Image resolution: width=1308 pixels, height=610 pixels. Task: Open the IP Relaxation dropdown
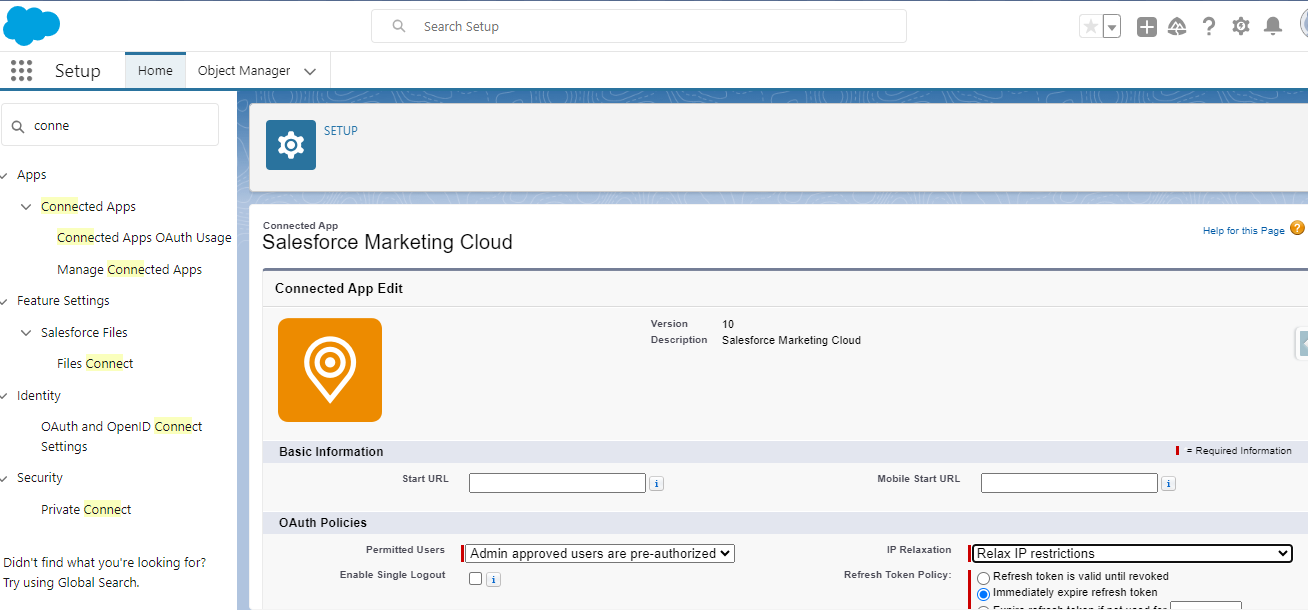[x=1130, y=552]
